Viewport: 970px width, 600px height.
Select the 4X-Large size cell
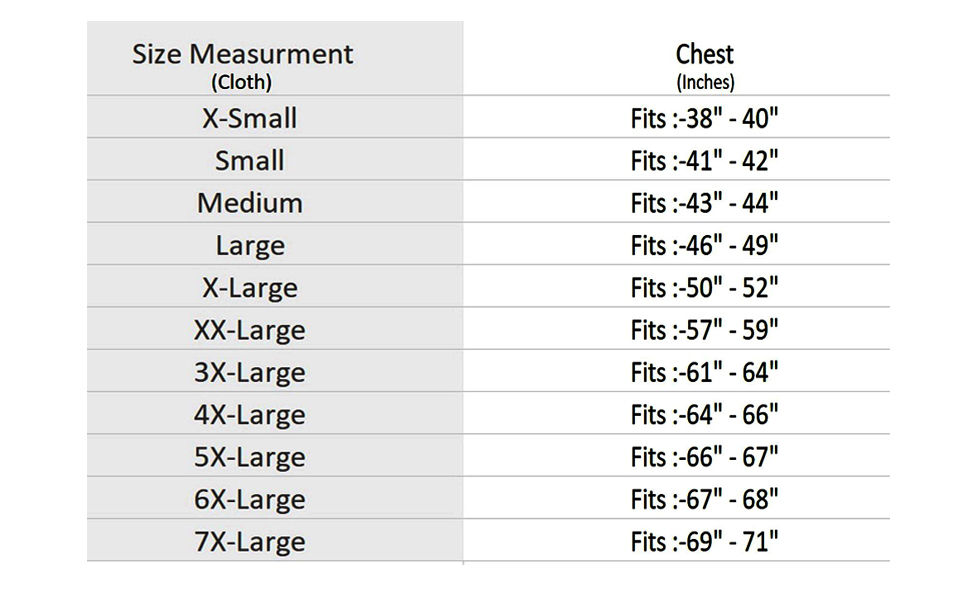(x=250, y=415)
